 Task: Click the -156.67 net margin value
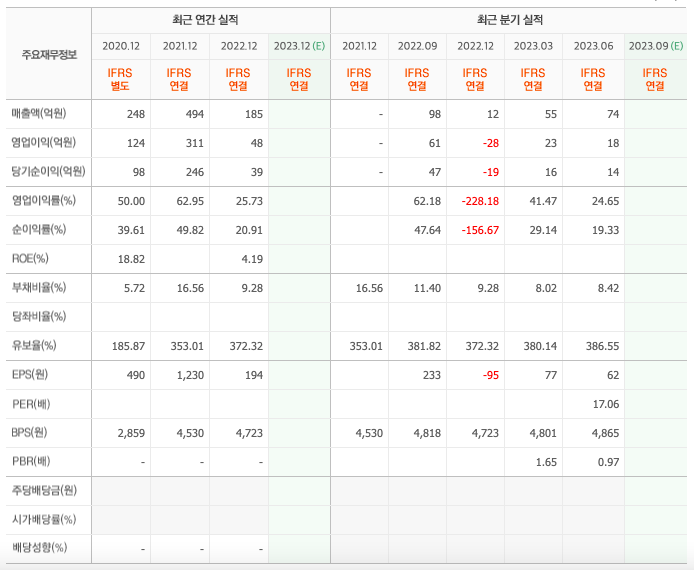480,230
